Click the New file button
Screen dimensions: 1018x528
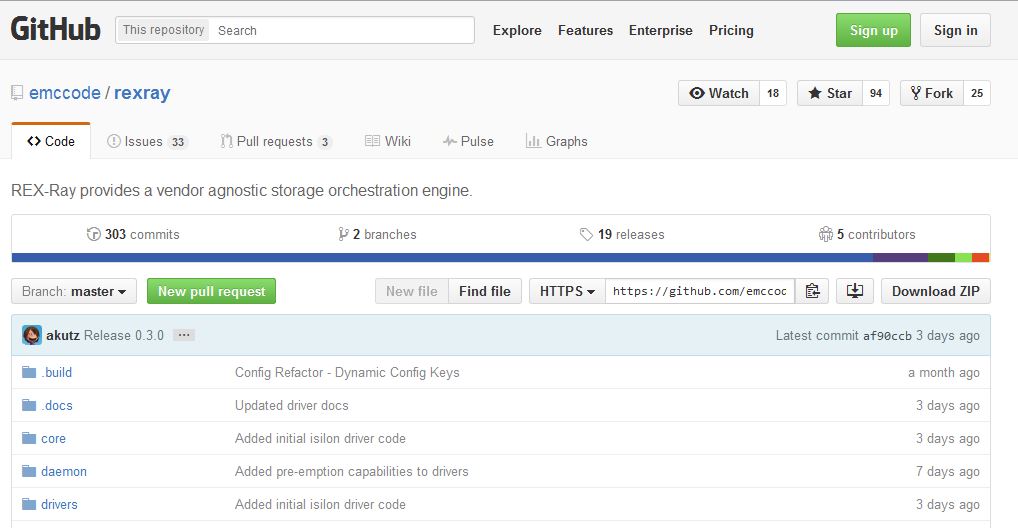click(412, 291)
